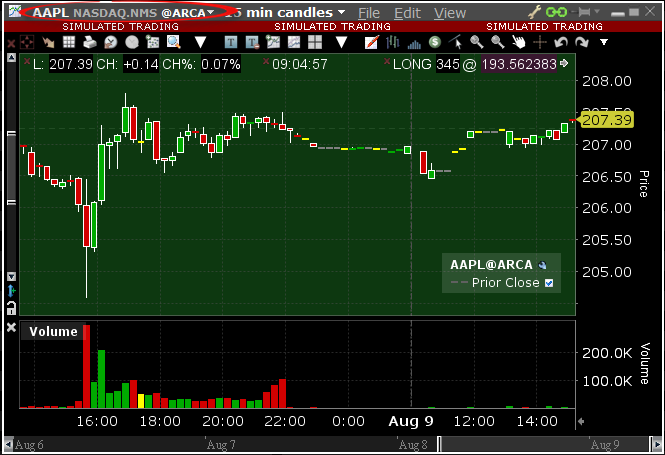Viewport: 665px width, 455px height.
Task: Toggle the Prior Close checkbox
Action: point(549,283)
